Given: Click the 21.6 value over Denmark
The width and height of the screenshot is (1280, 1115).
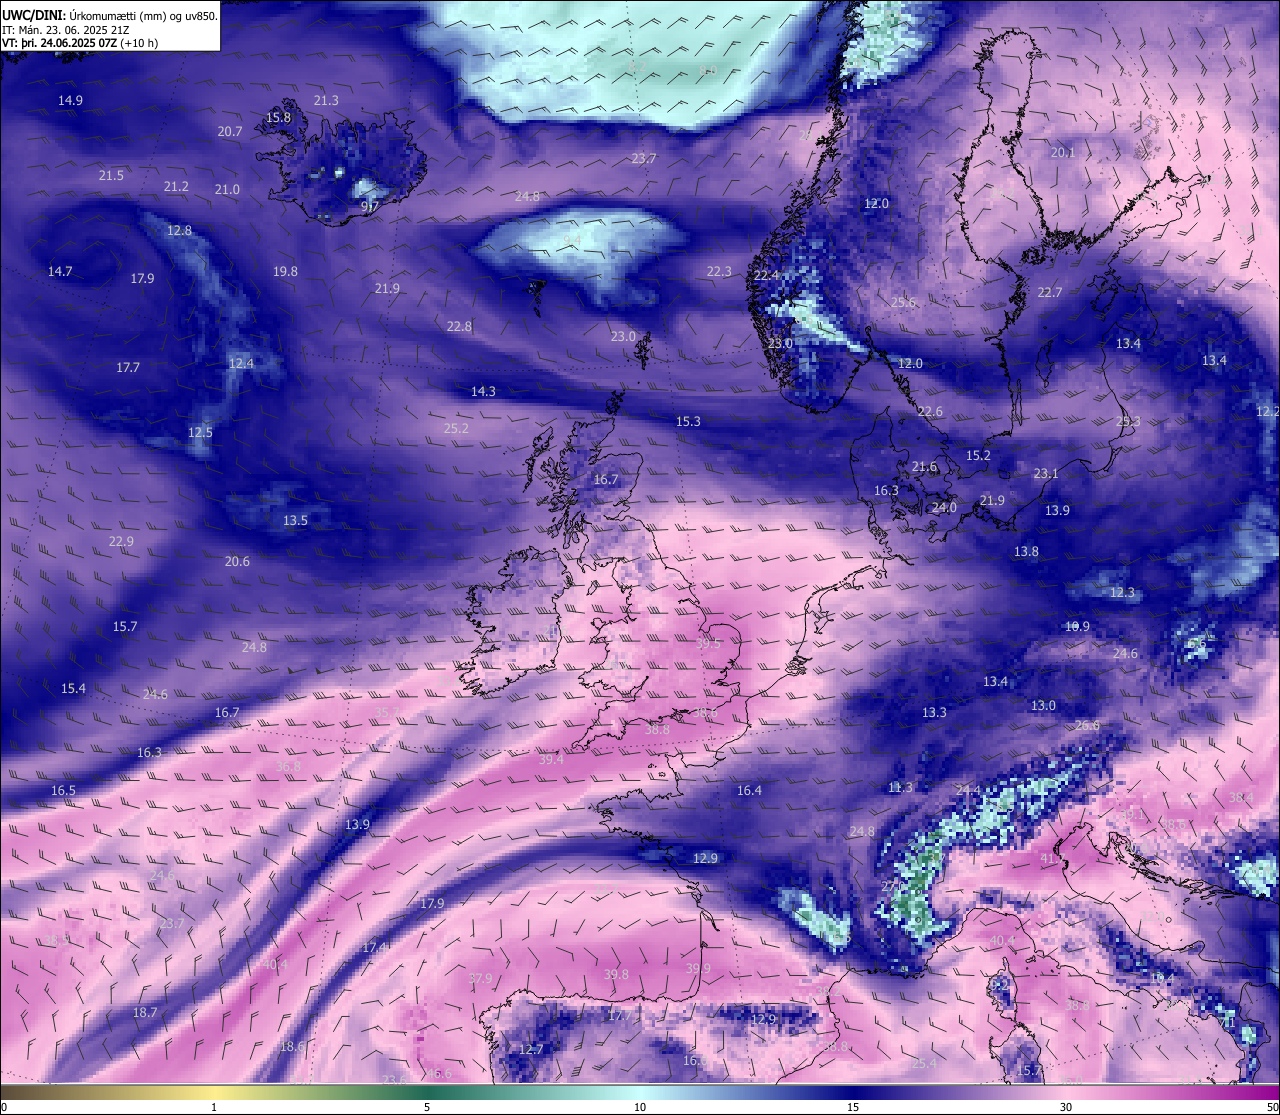Looking at the screenshot, I should (x=925, y=466).
